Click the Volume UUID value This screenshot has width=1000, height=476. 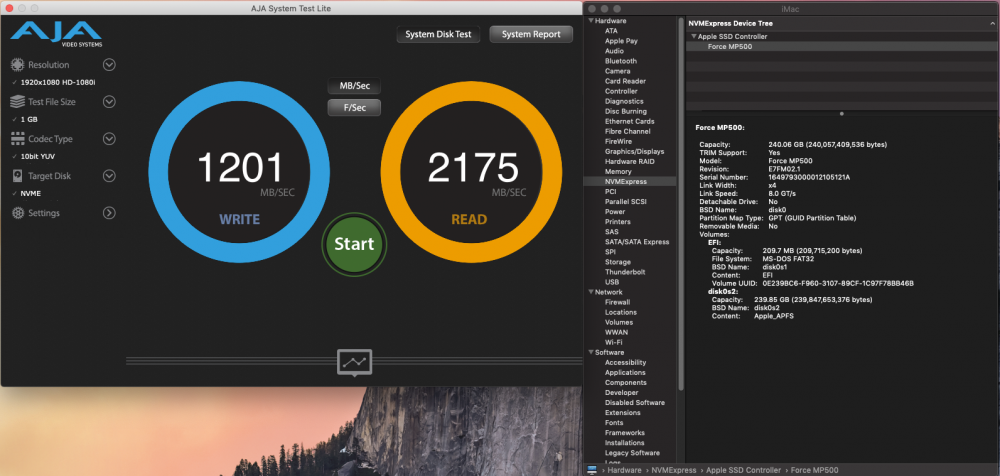[838, 283]
